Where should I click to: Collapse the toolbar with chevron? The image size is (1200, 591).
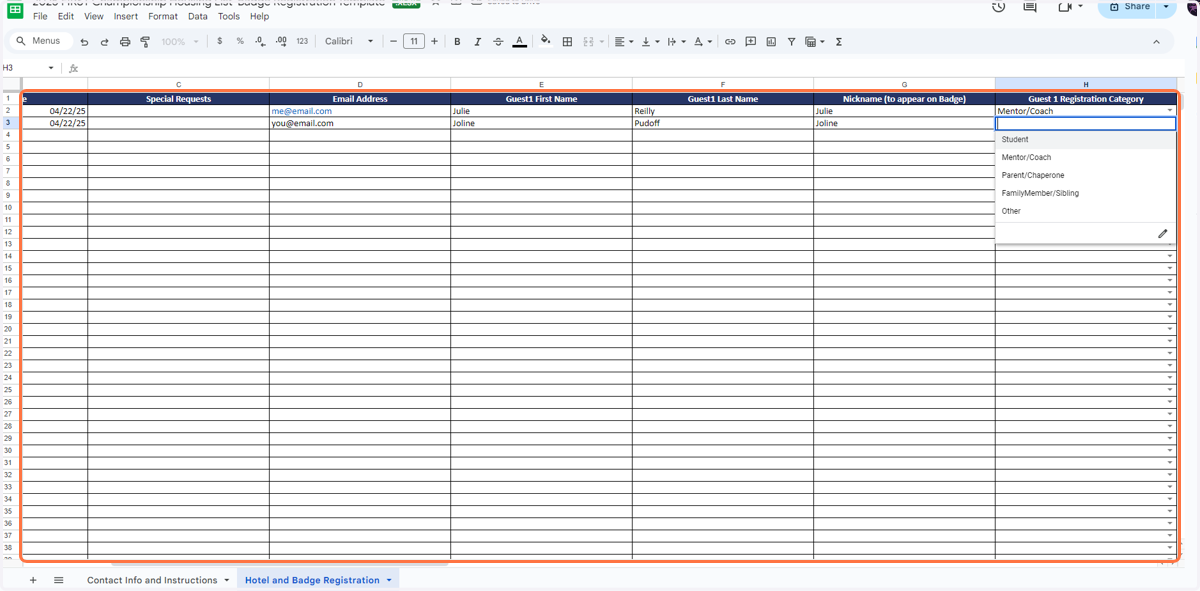click(x=1157, y=42)
